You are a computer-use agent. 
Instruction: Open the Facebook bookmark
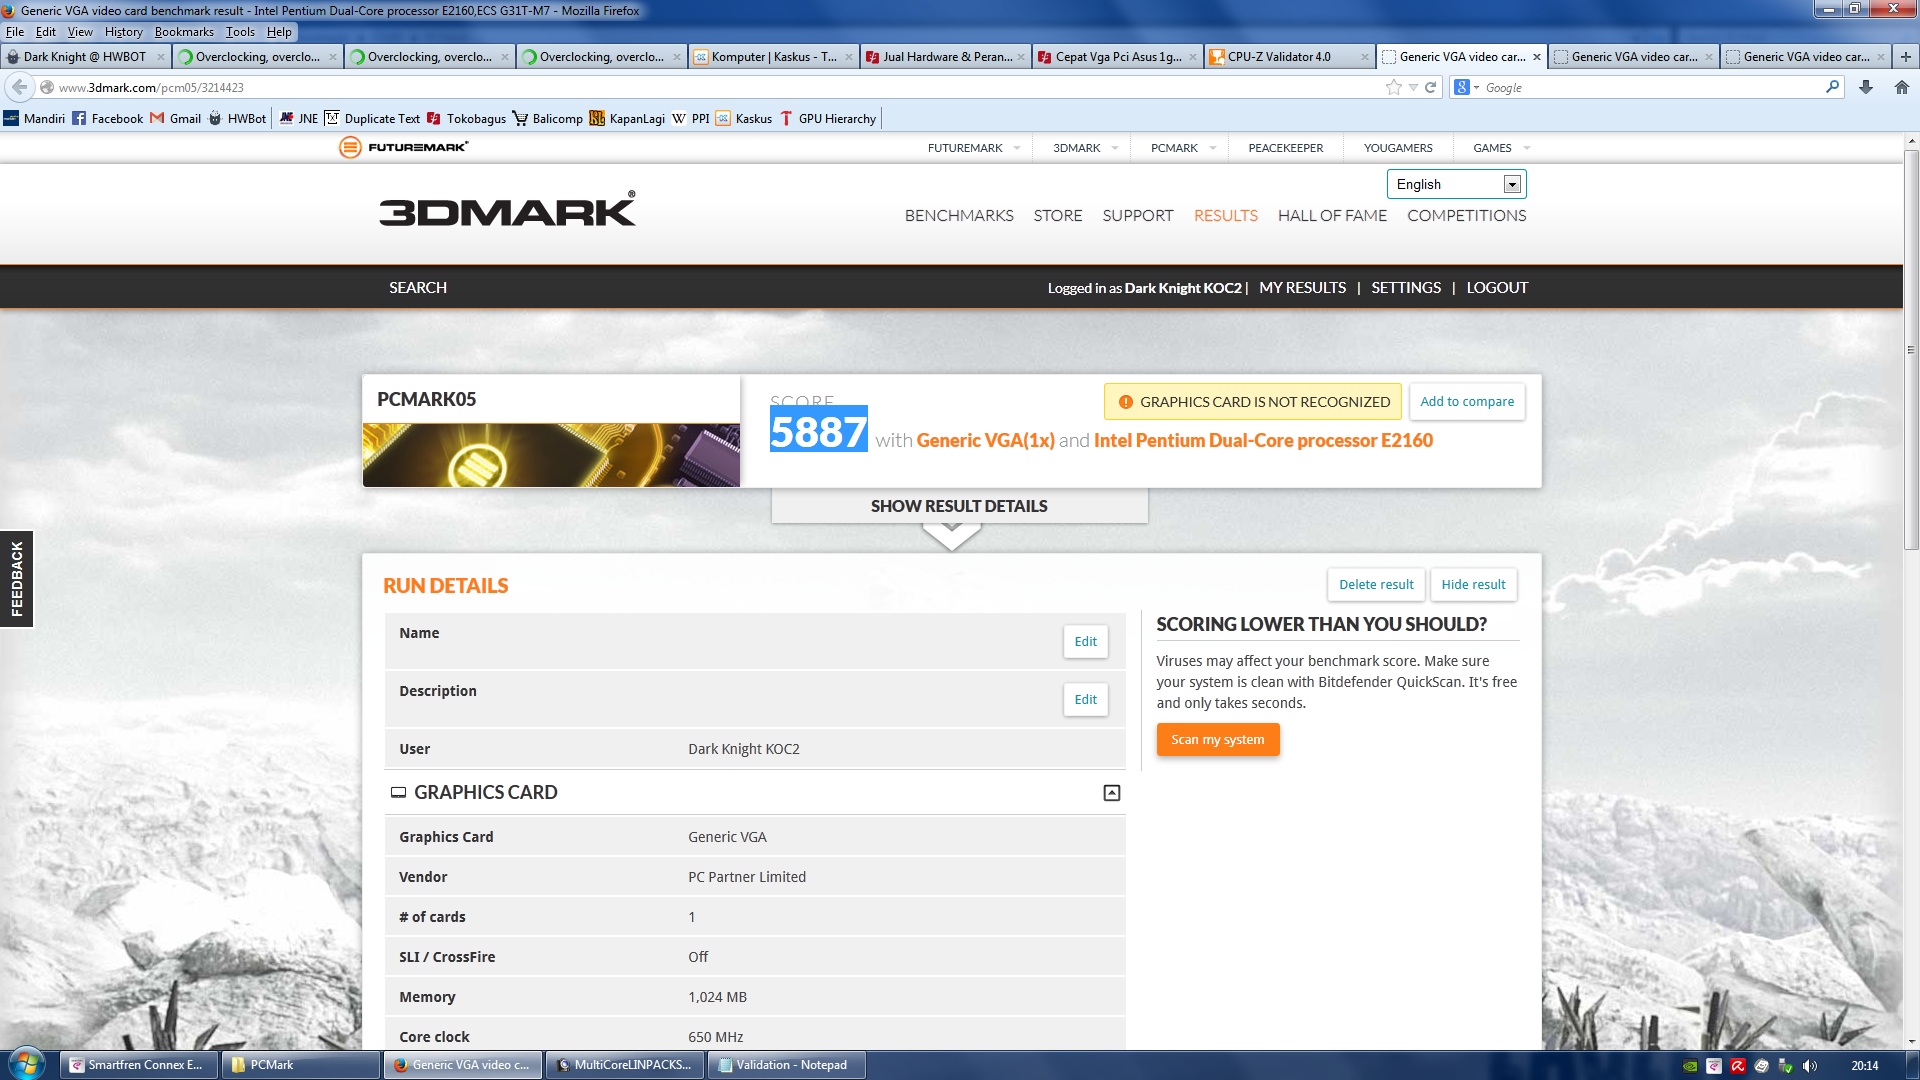point(108,118)
